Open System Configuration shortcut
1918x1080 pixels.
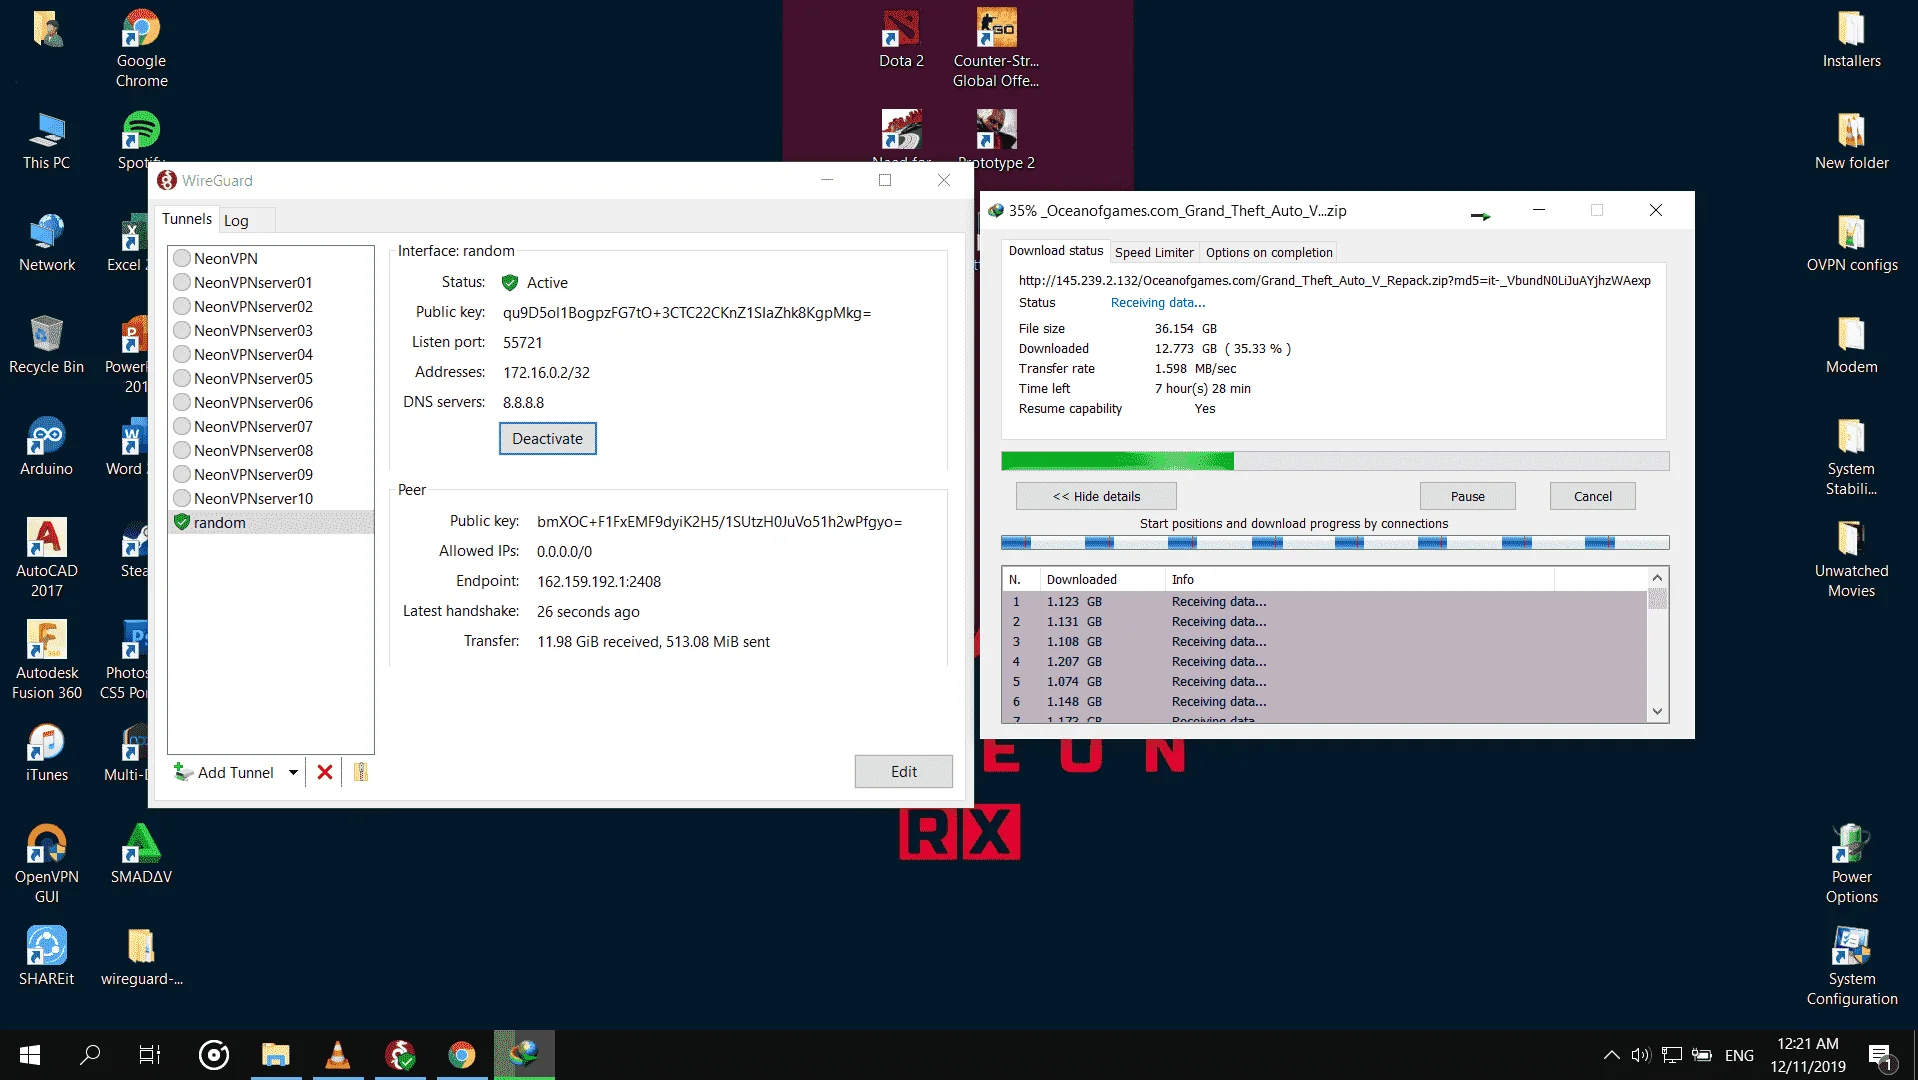tap(1851, 966)
